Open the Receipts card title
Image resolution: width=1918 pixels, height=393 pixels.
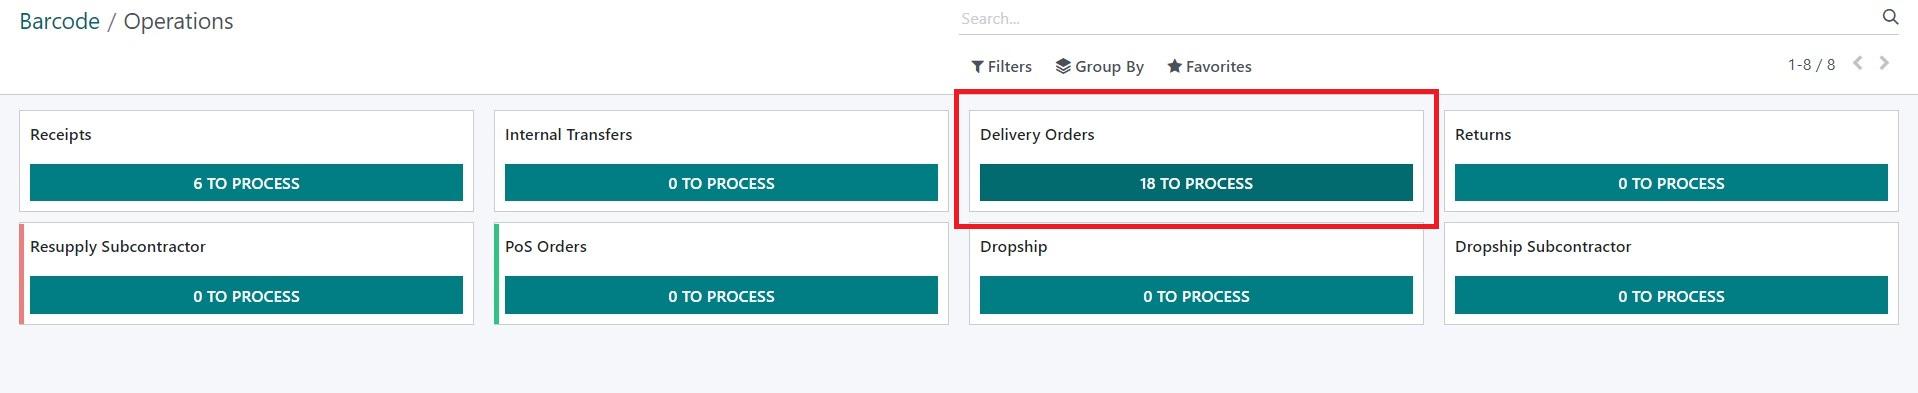click(x=61, y=134)
